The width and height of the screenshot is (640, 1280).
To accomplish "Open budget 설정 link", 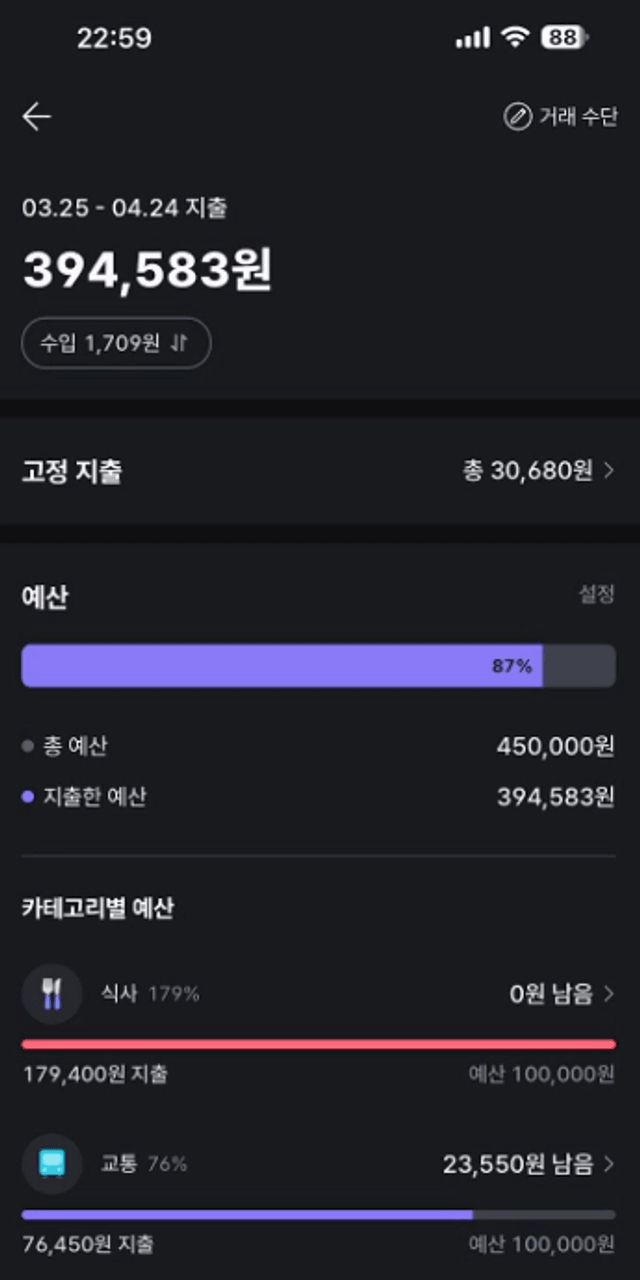I will 596,594.
